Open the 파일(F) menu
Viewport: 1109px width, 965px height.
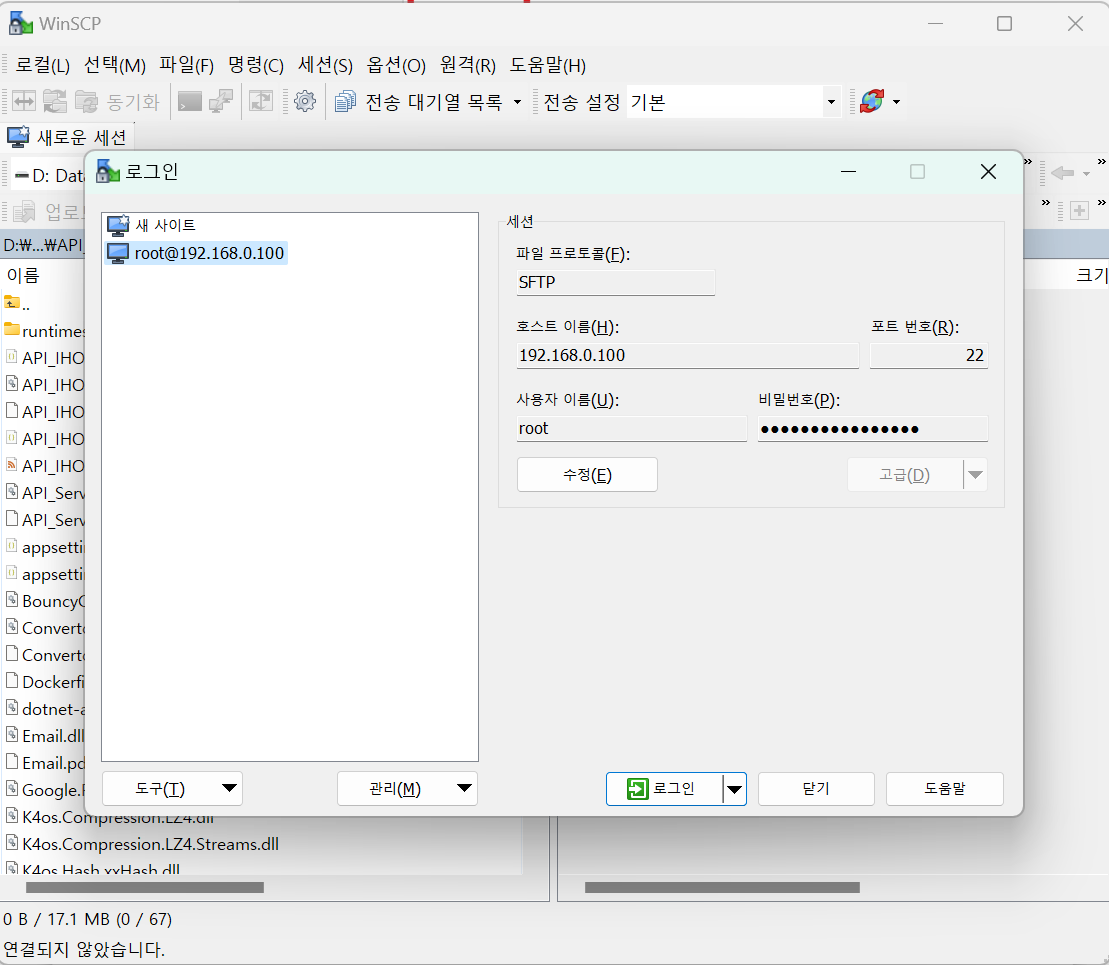[186, 65]
